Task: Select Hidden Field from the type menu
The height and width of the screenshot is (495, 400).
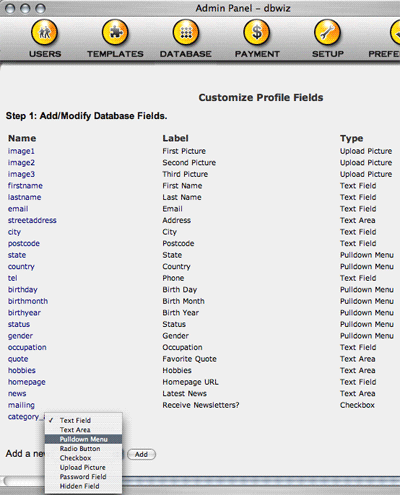Action: pyautogui.click(x=83, y=486)
